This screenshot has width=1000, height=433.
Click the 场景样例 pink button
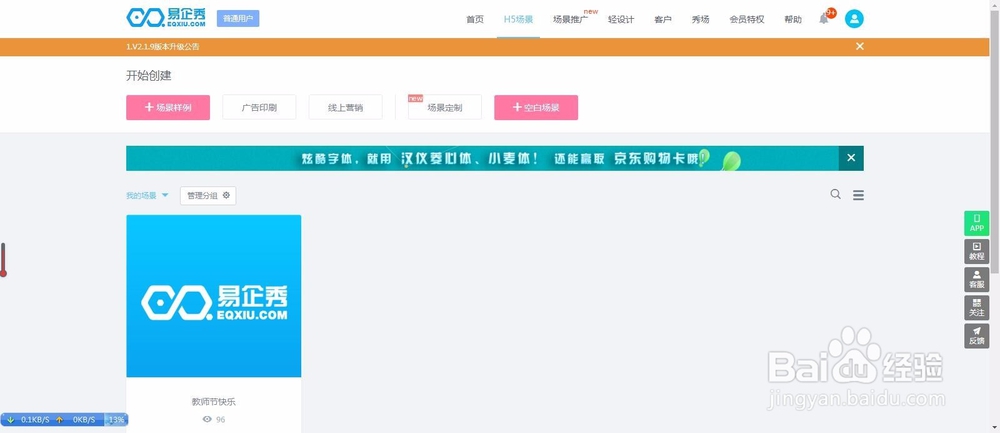[x=168, y=107]
